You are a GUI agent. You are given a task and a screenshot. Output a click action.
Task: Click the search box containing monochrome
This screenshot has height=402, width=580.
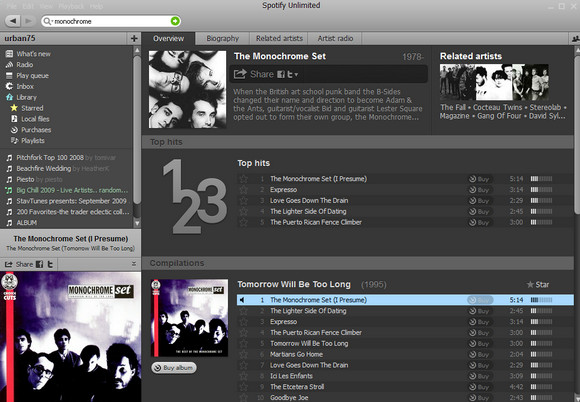coord(111,21)
